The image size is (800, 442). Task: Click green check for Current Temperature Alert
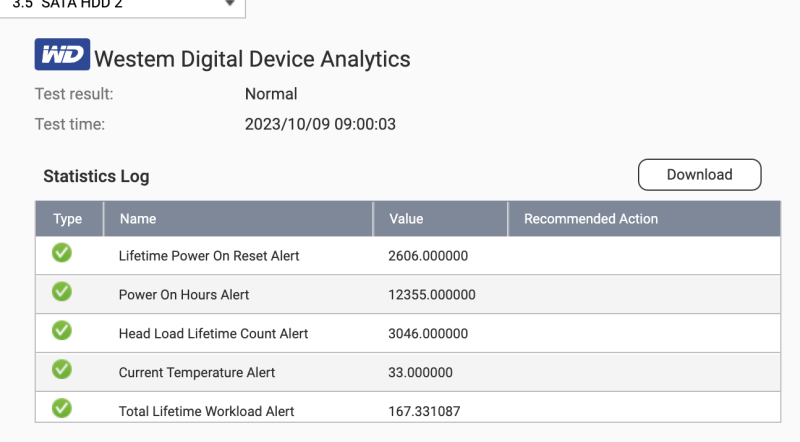pos(62,369)
